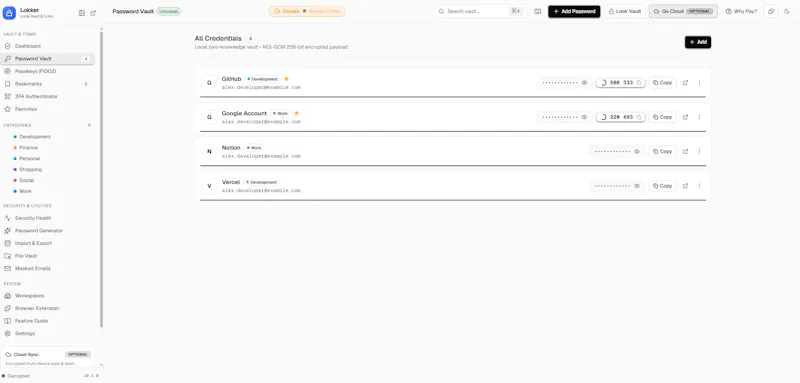This screenshot has height=383, width=800.
Task: Click the pop-out window icon beside Lokker
Action: click(x=93, y=13)
